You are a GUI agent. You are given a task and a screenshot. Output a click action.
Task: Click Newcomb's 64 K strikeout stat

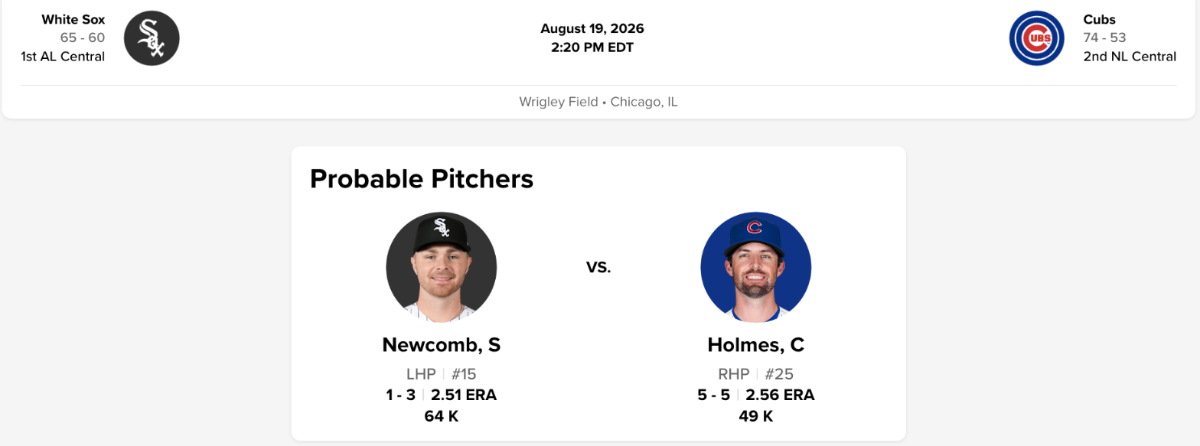(441, 416)
